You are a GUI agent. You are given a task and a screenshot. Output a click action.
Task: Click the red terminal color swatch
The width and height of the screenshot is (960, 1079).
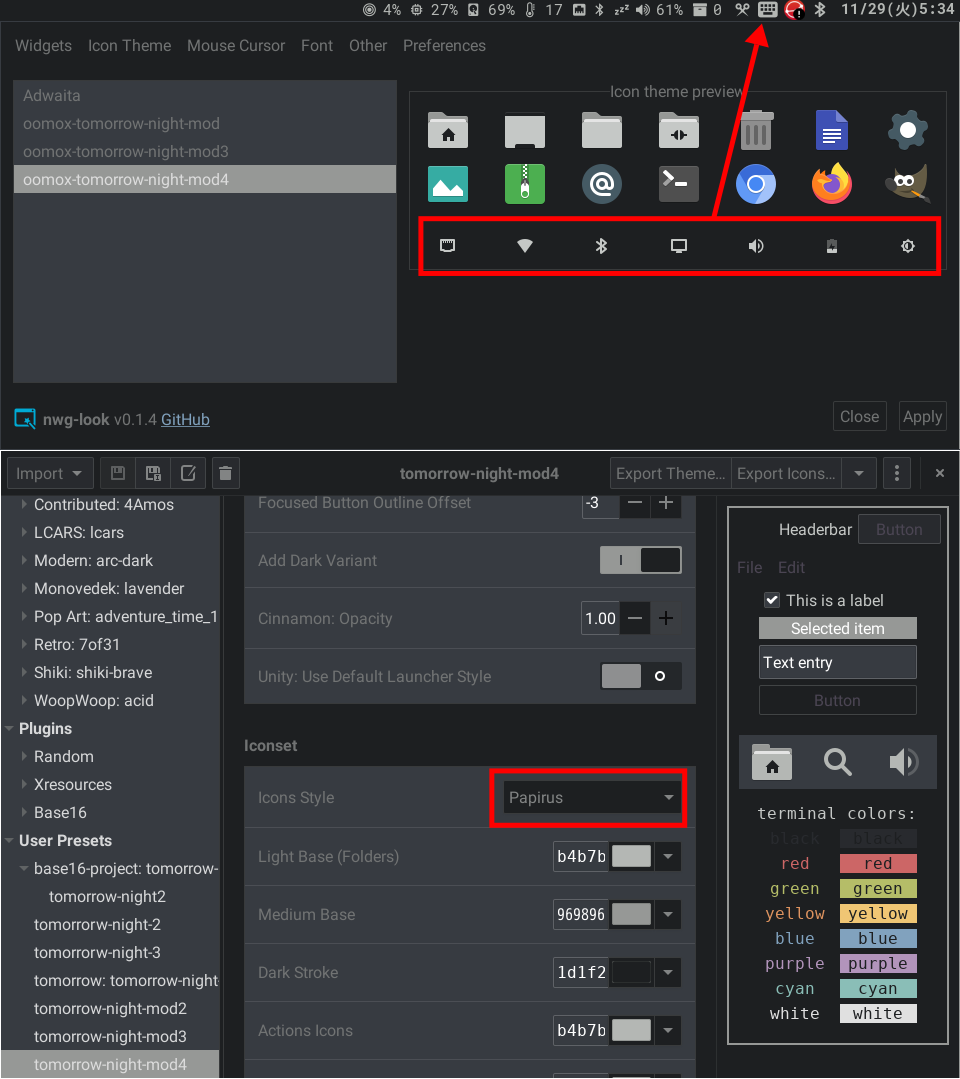(877, 863)
